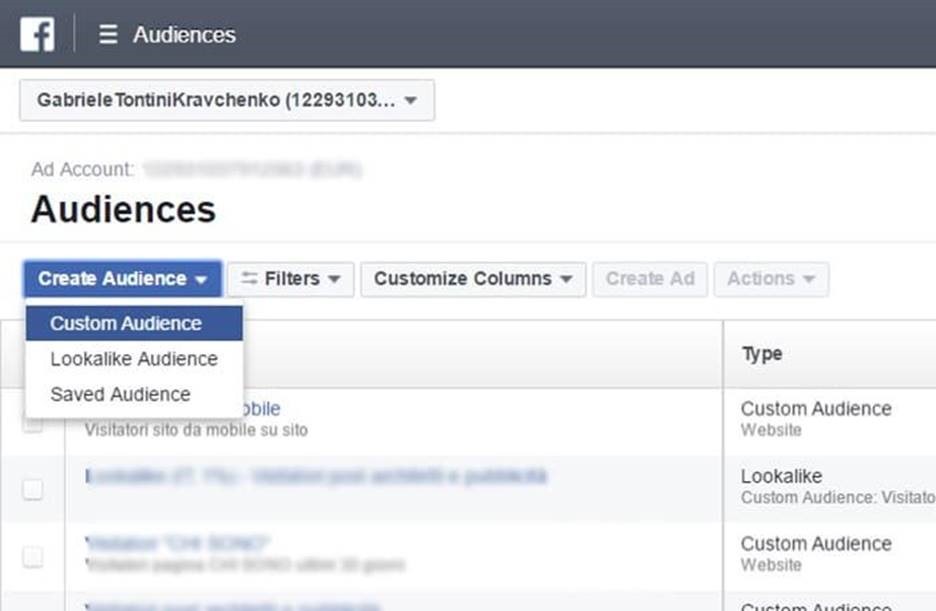Open the CHI SONO visitors audience link
Image resolution: width=936 pixels, height=611 pixels.
178,544
